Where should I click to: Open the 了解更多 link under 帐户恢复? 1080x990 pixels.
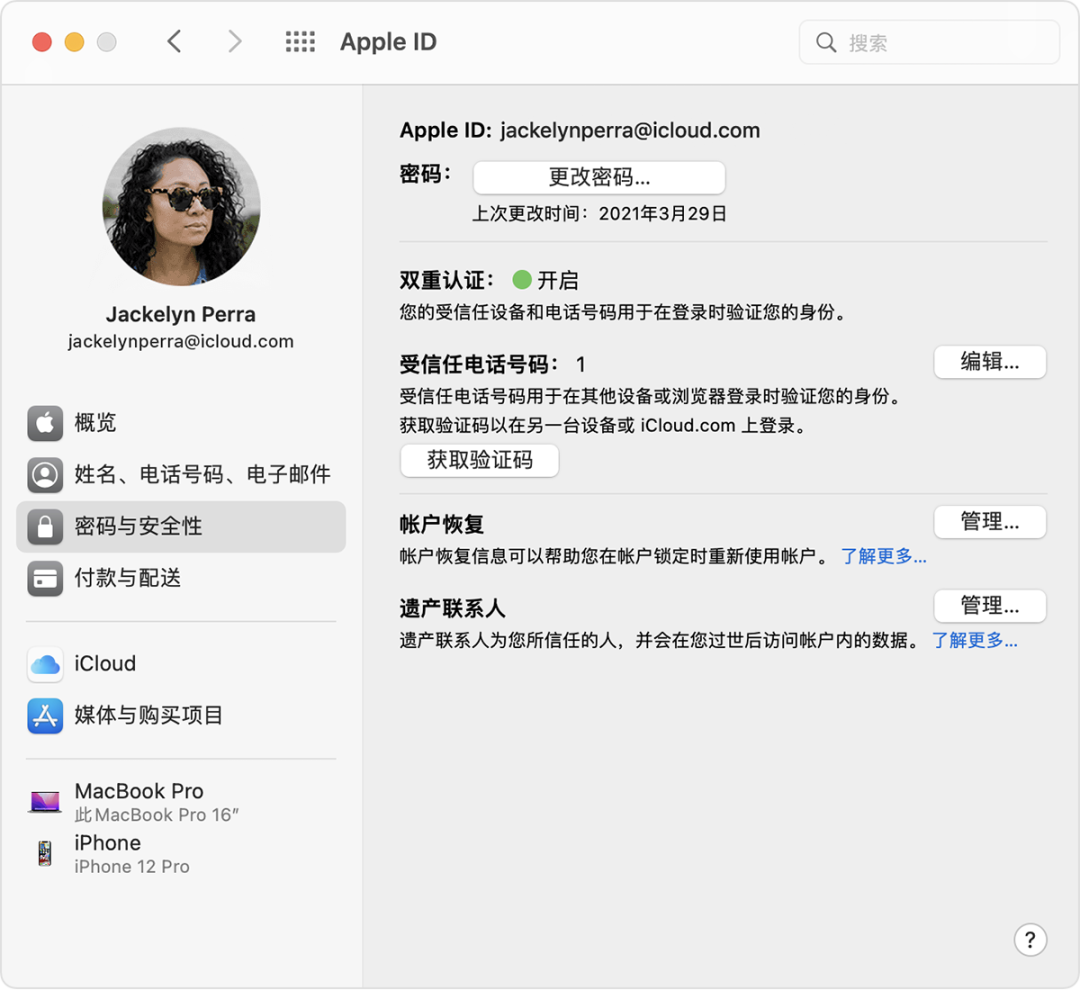pyautogui.click(x=883, y=557)
